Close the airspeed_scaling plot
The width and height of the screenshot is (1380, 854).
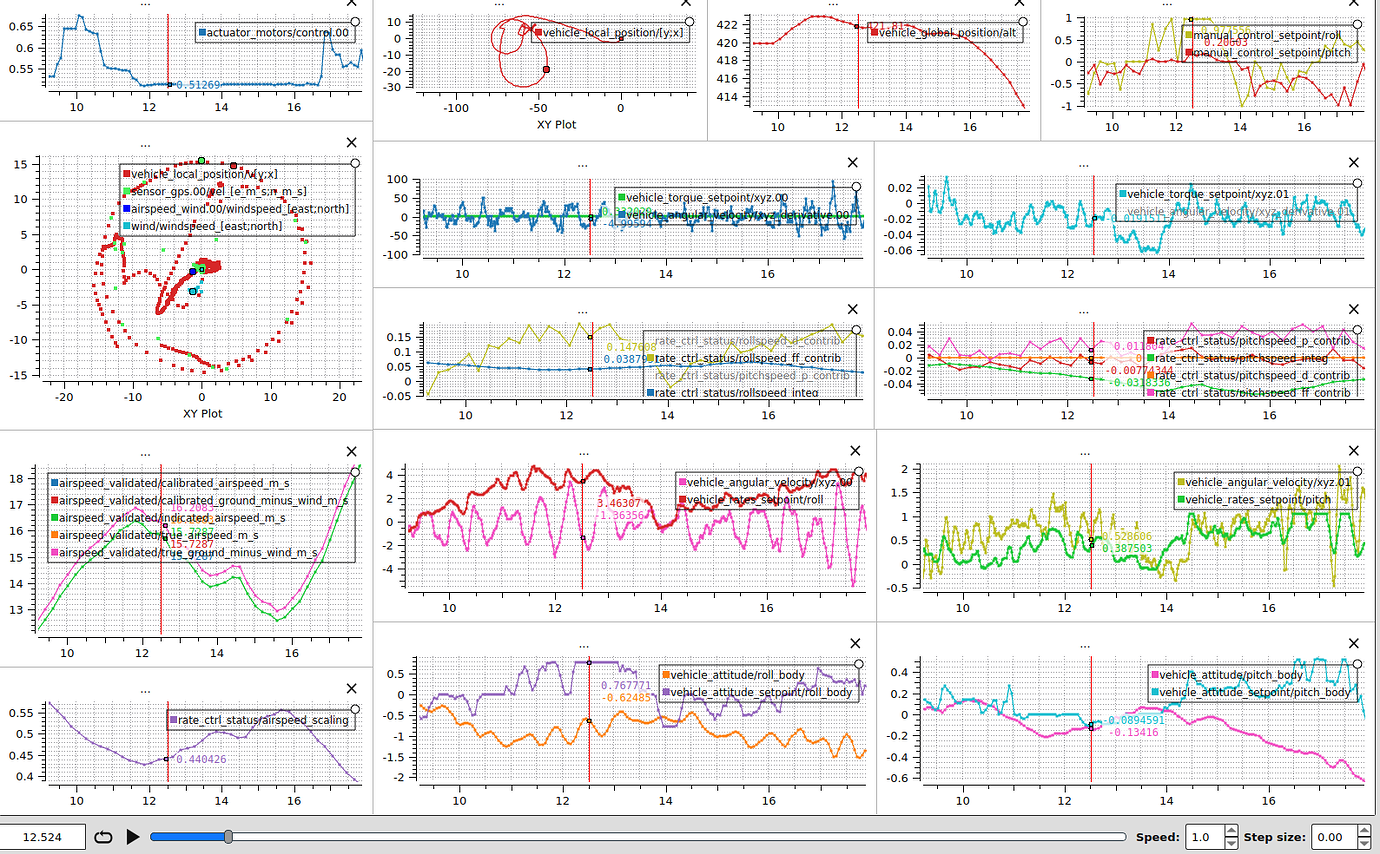[352, 688]
